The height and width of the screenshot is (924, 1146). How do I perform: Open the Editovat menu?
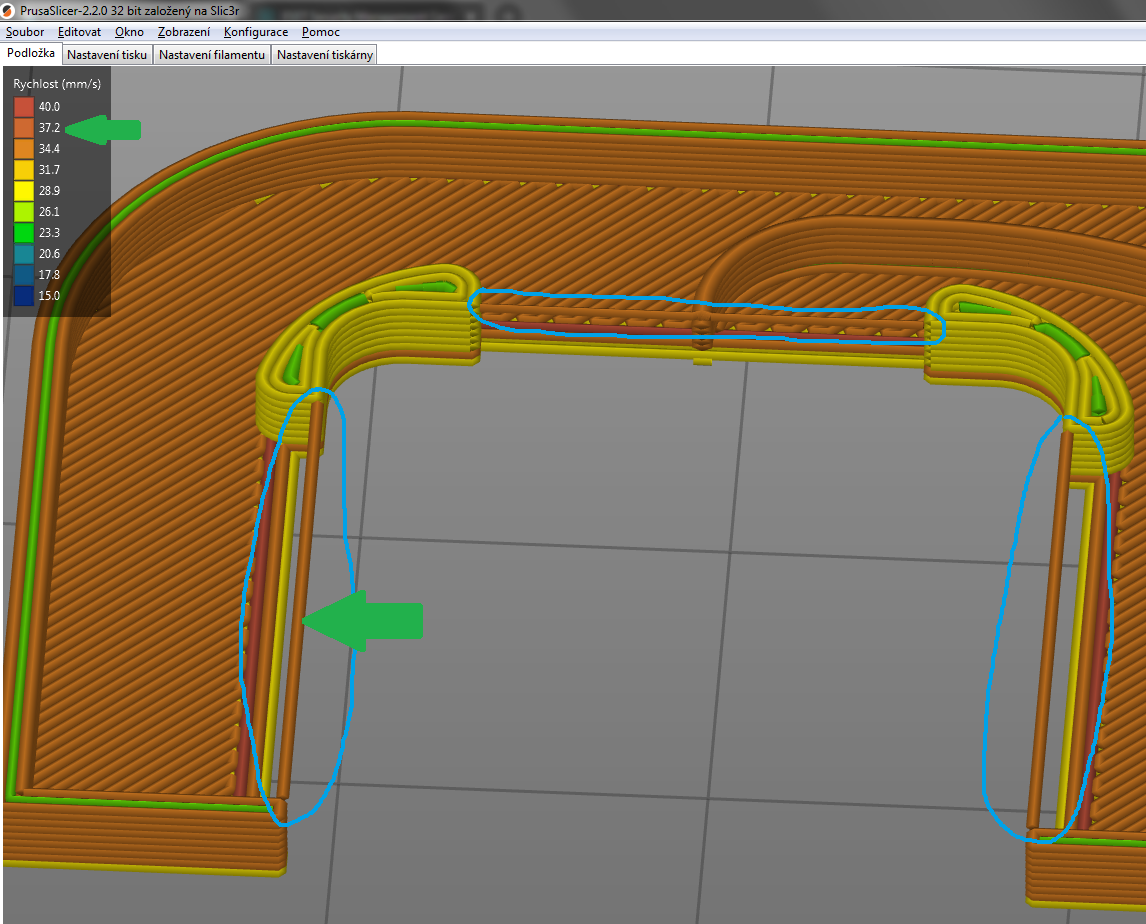tap(79, 32)
